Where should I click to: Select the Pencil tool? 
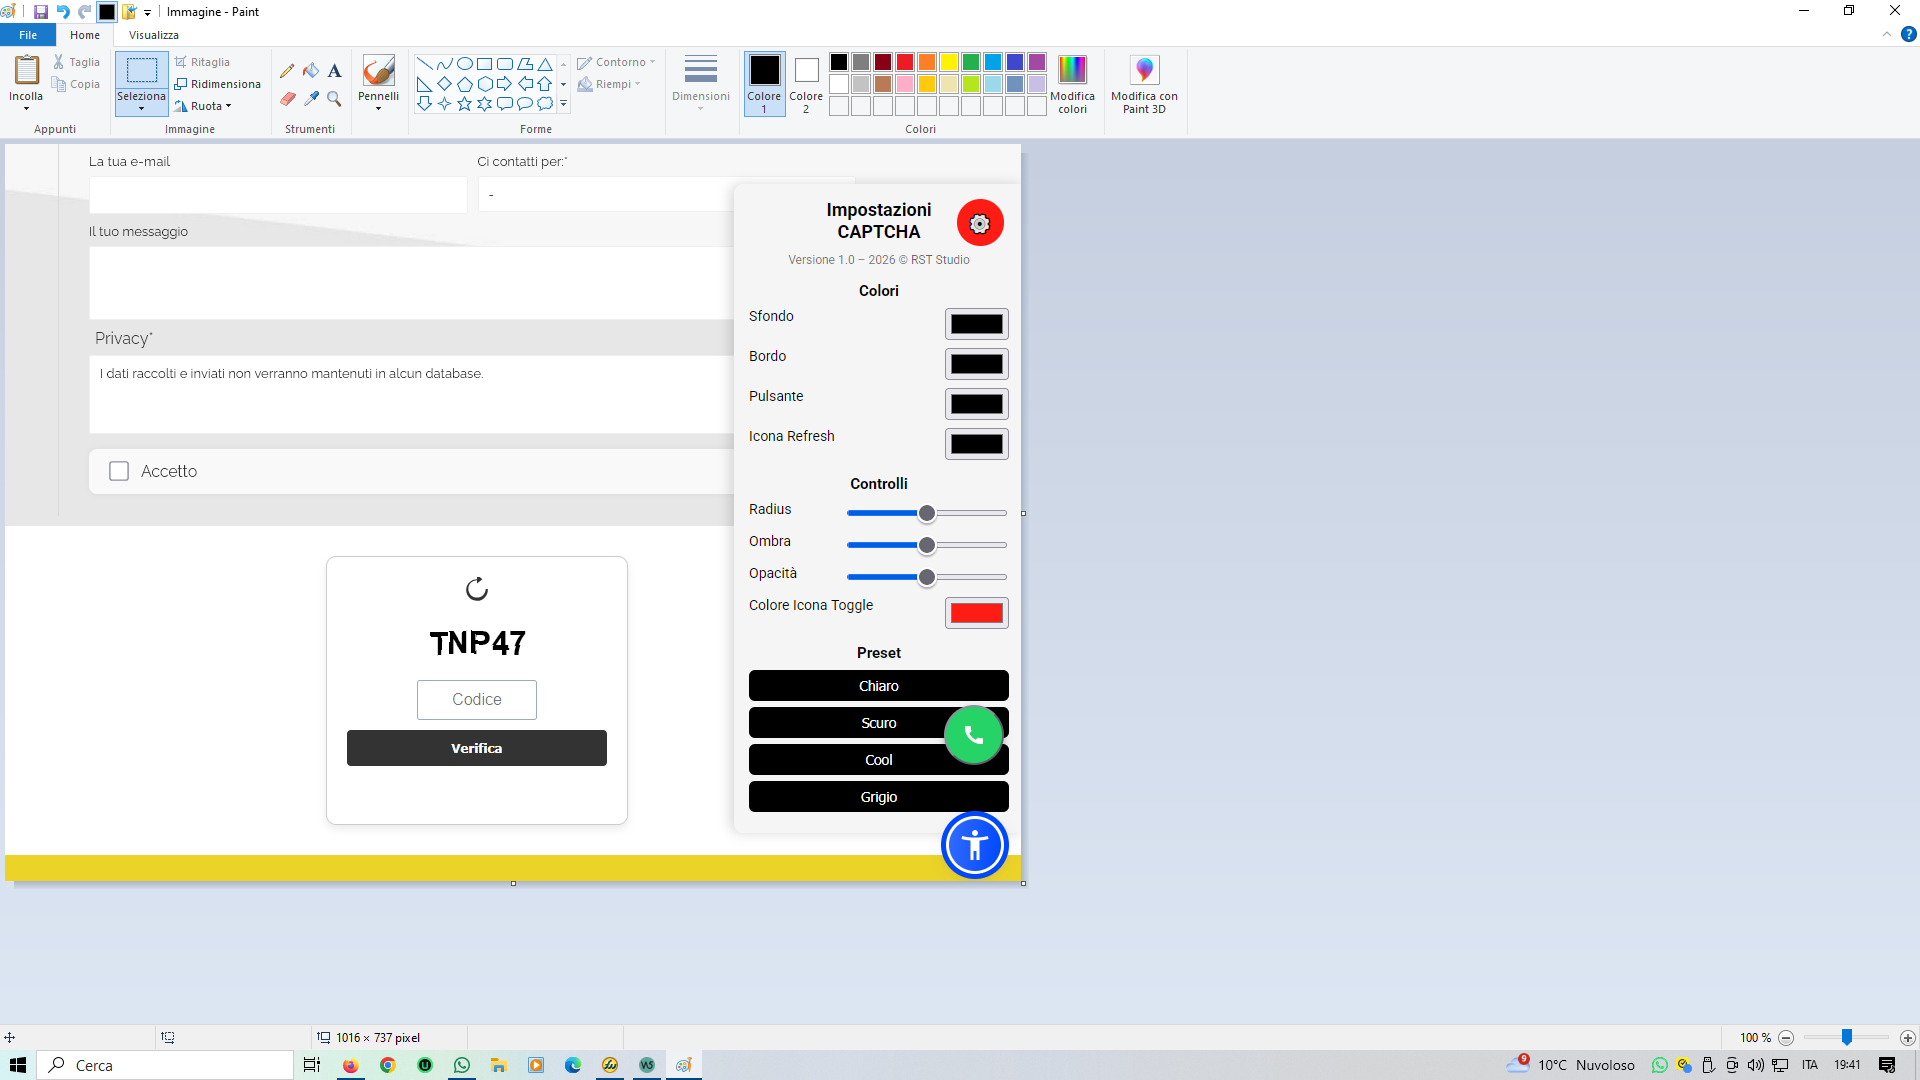coord(287,71)
